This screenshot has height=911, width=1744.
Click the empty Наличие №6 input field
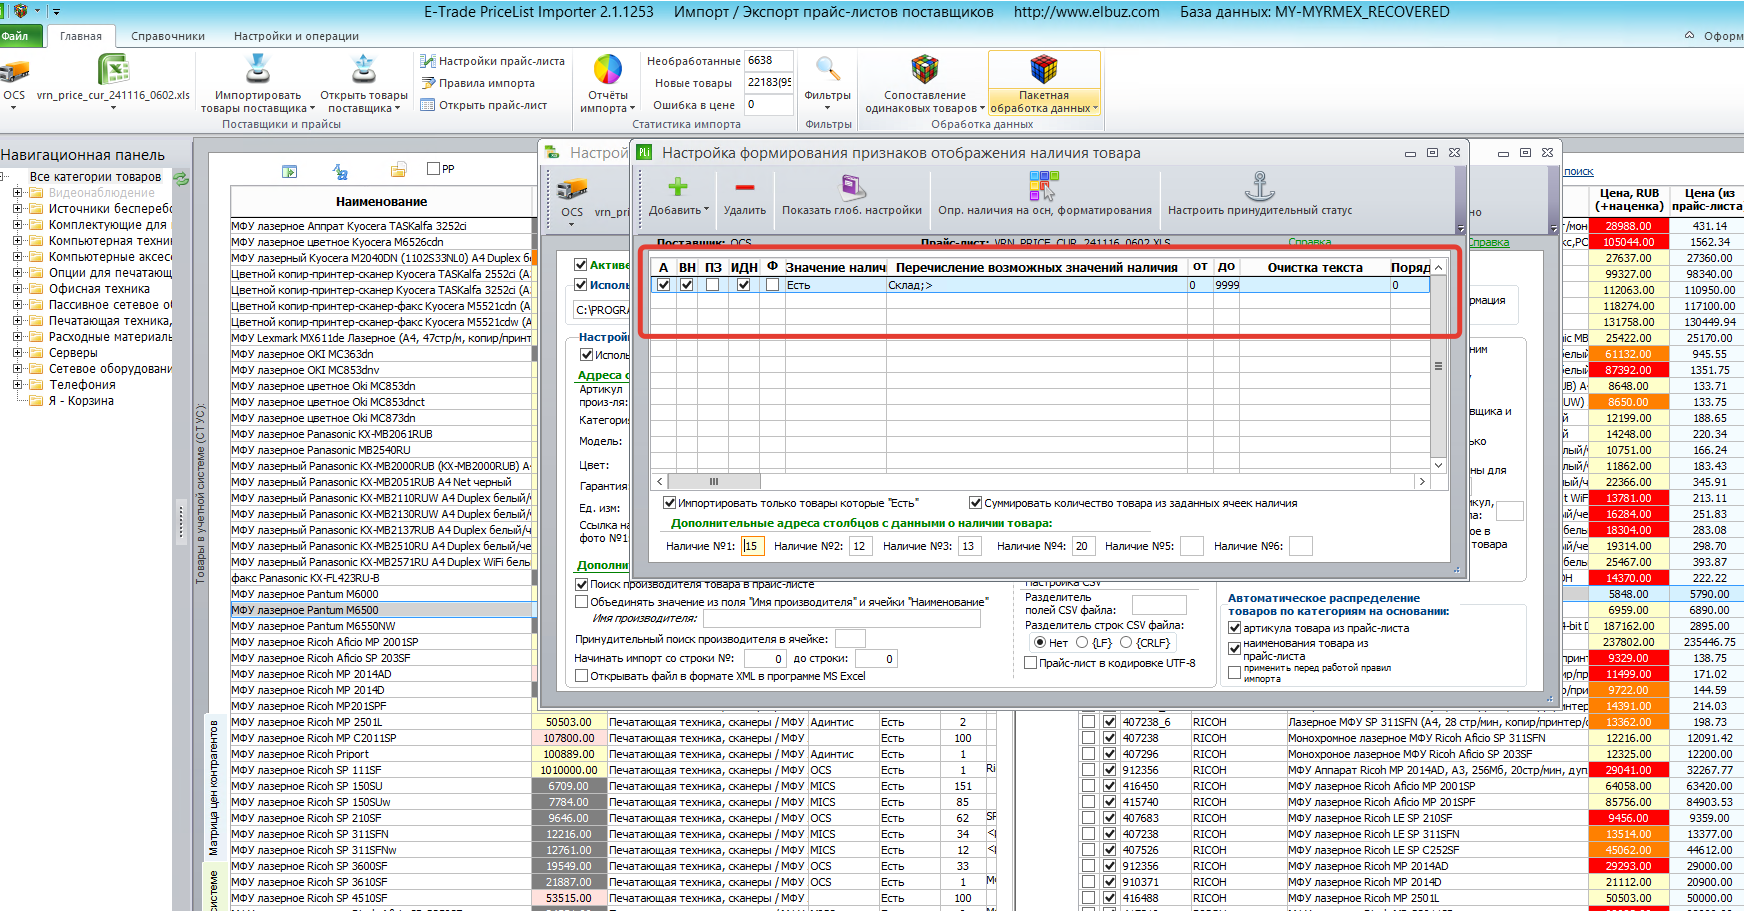coord(1300,546)
